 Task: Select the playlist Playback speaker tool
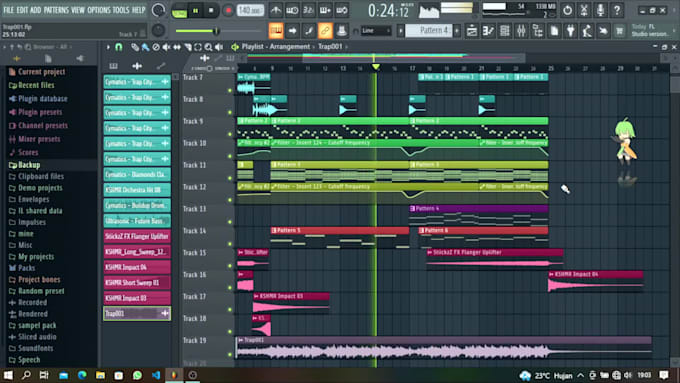(x=219, y=47)
